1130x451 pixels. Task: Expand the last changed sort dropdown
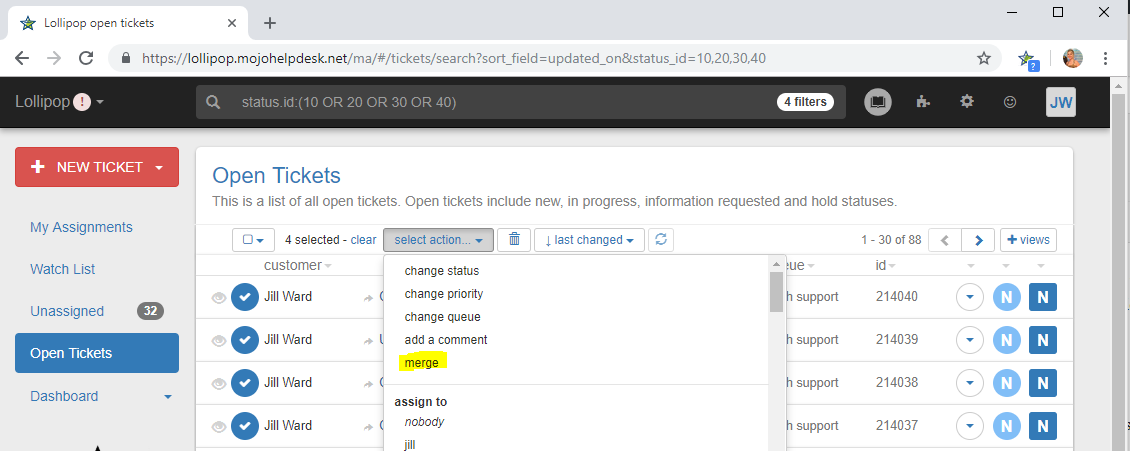point(588,240)
